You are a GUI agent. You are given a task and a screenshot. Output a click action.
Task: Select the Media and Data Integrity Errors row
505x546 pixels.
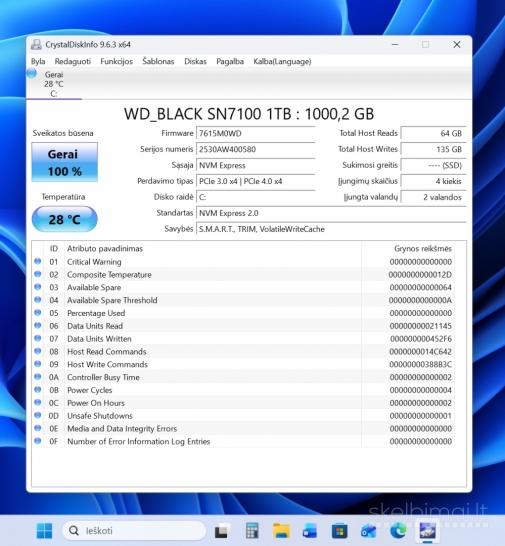click(243, 429)
